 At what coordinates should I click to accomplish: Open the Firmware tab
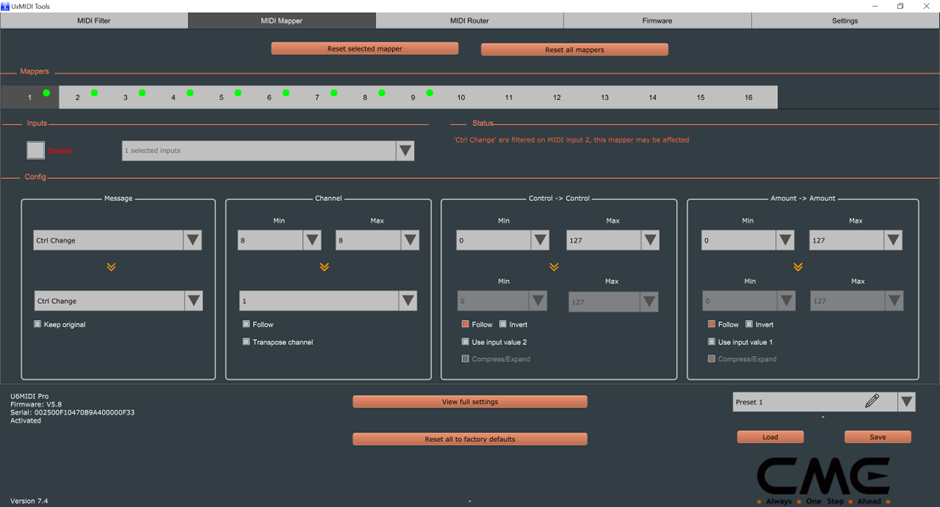[x=657, y=20]
